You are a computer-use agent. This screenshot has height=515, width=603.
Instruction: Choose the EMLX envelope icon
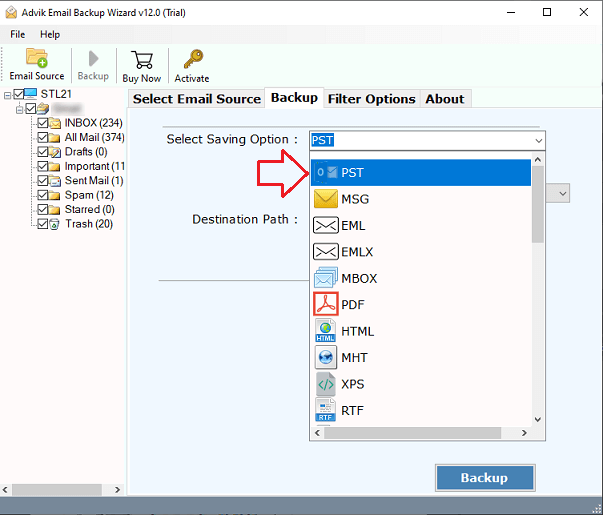pos(325,252)
